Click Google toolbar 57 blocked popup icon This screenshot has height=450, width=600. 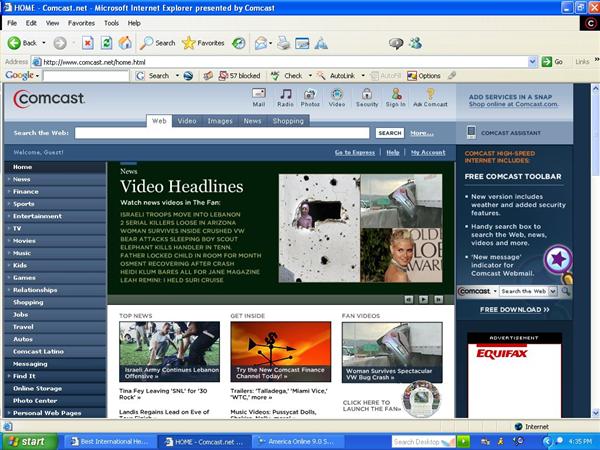(240, 76)
